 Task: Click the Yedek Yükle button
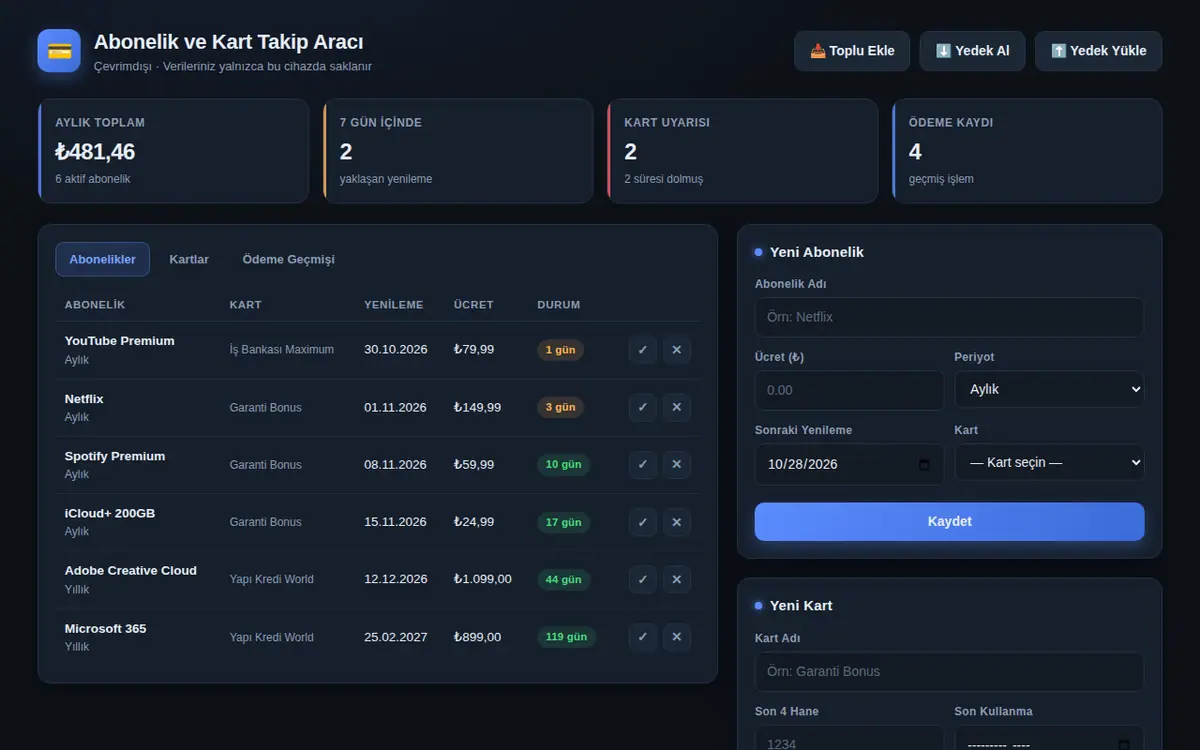click(x=1098, y=51)
